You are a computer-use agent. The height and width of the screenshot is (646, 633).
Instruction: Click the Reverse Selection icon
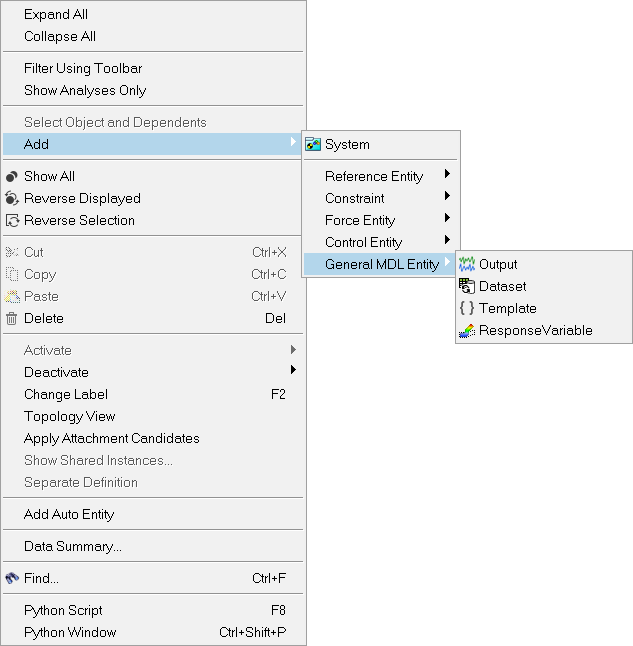pos(12,221)
